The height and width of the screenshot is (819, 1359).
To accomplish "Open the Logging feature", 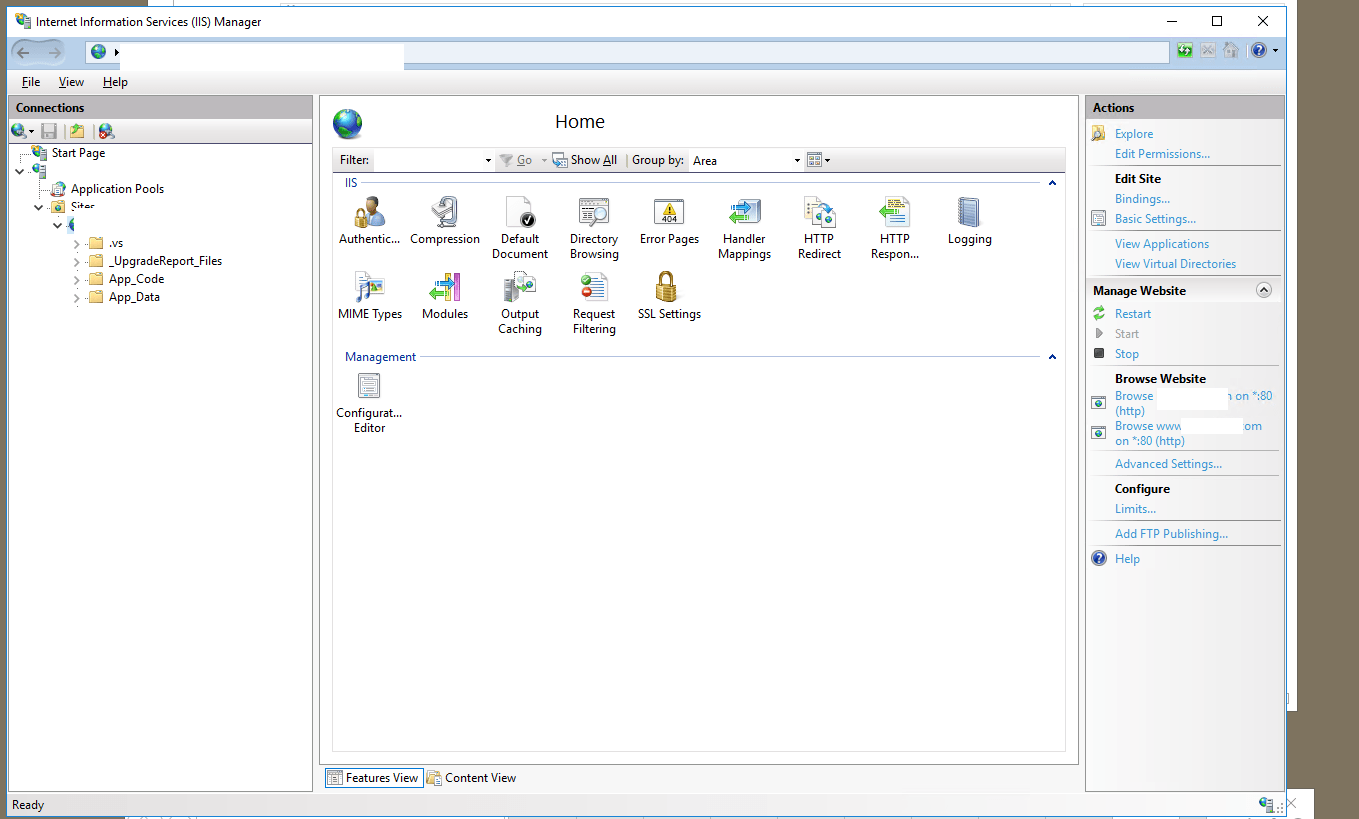I will coord(970,220).
